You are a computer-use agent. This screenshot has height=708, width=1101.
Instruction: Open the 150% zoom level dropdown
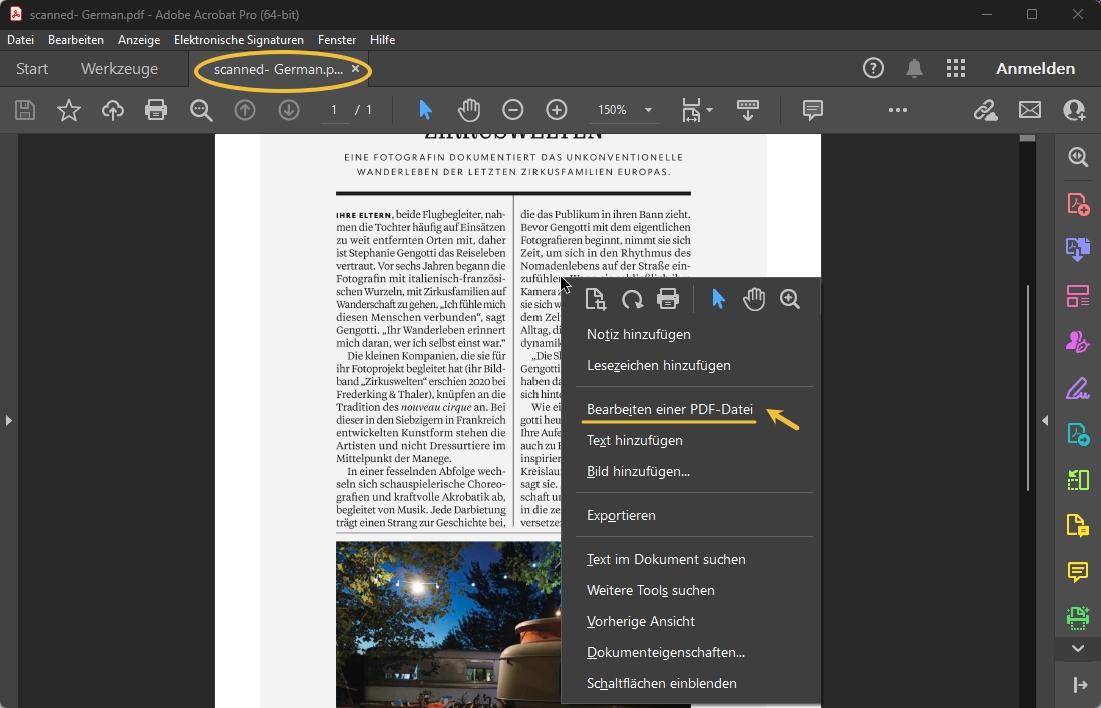tap(624, 110)
